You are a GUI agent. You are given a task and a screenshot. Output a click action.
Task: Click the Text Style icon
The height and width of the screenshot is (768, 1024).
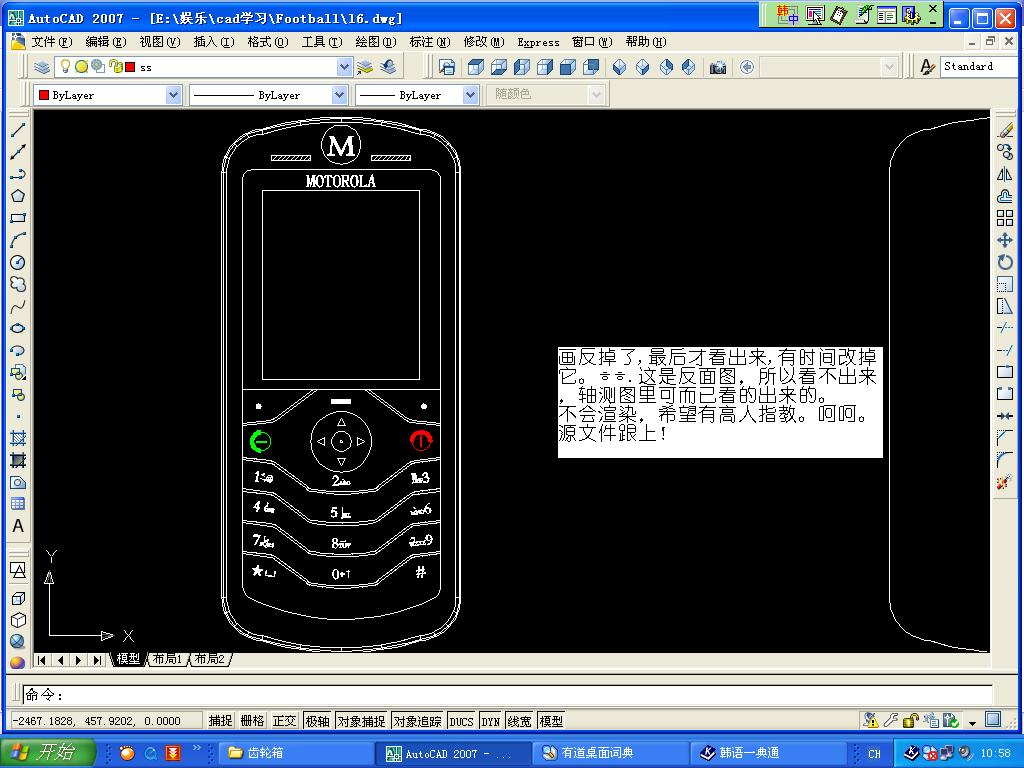(x=927, y=67)
